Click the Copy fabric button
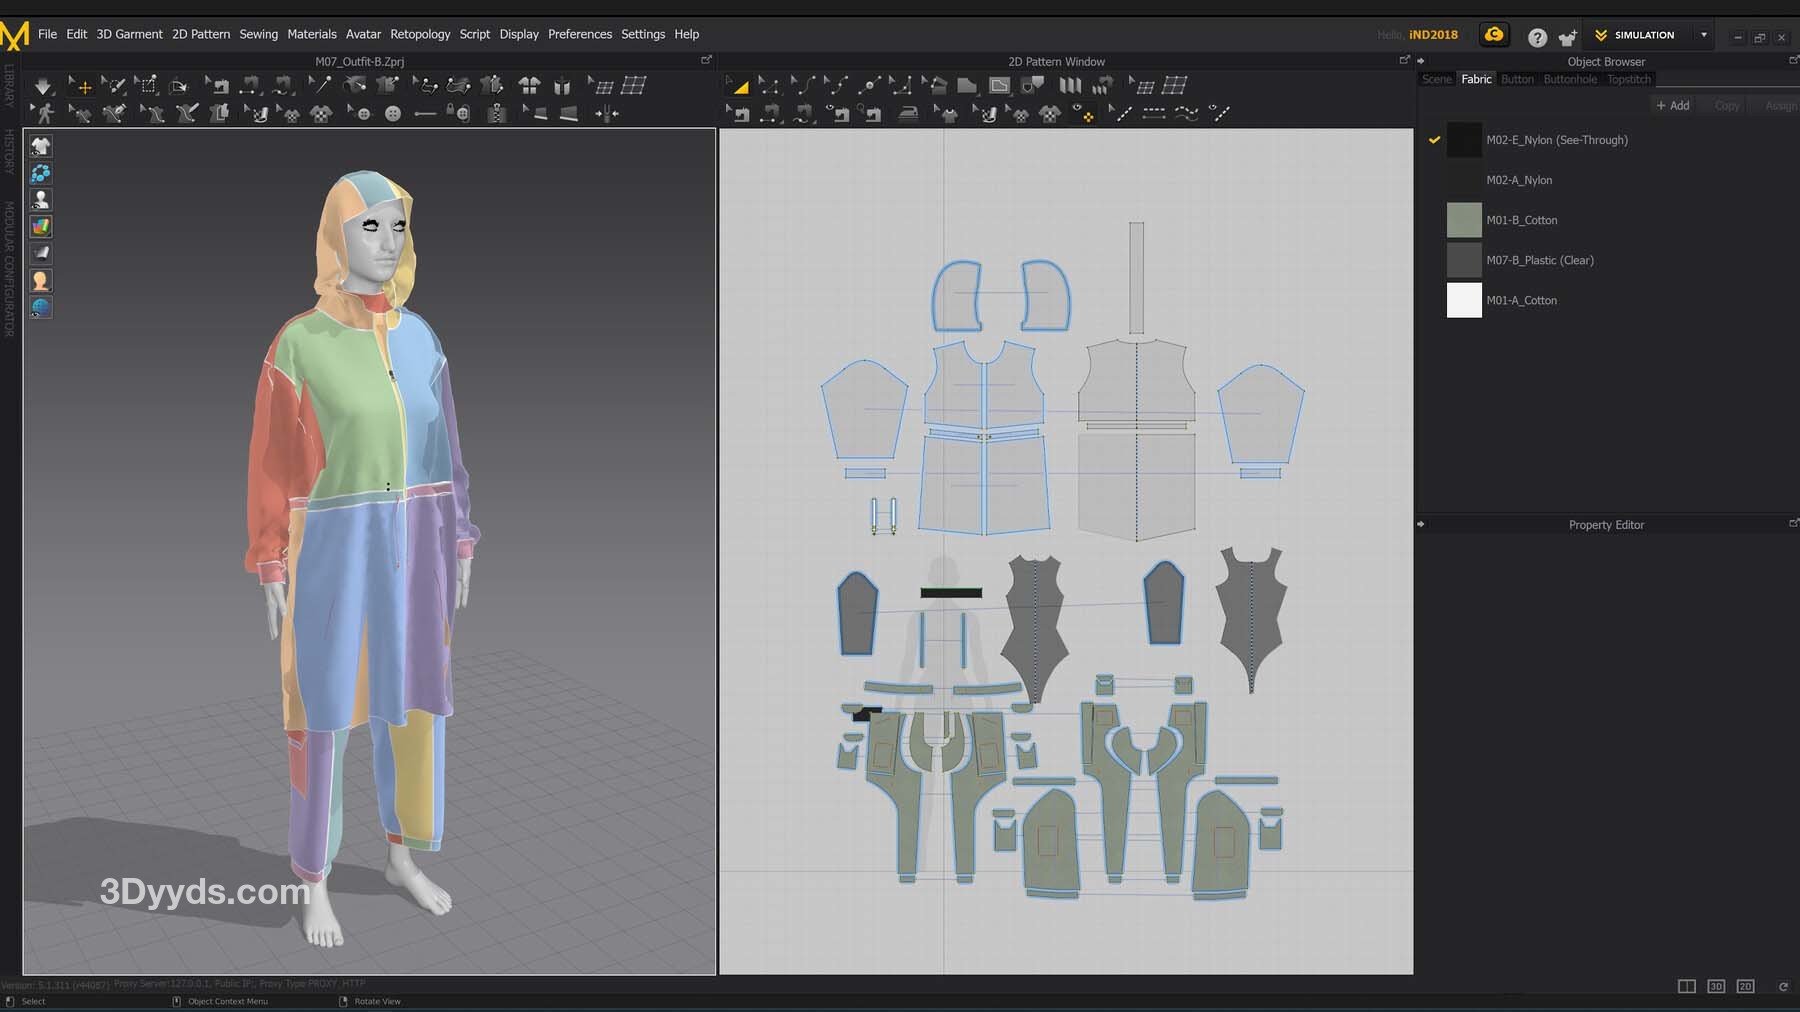The height and width of the screenshot is (1012, 1800). tap(1726, 105)
